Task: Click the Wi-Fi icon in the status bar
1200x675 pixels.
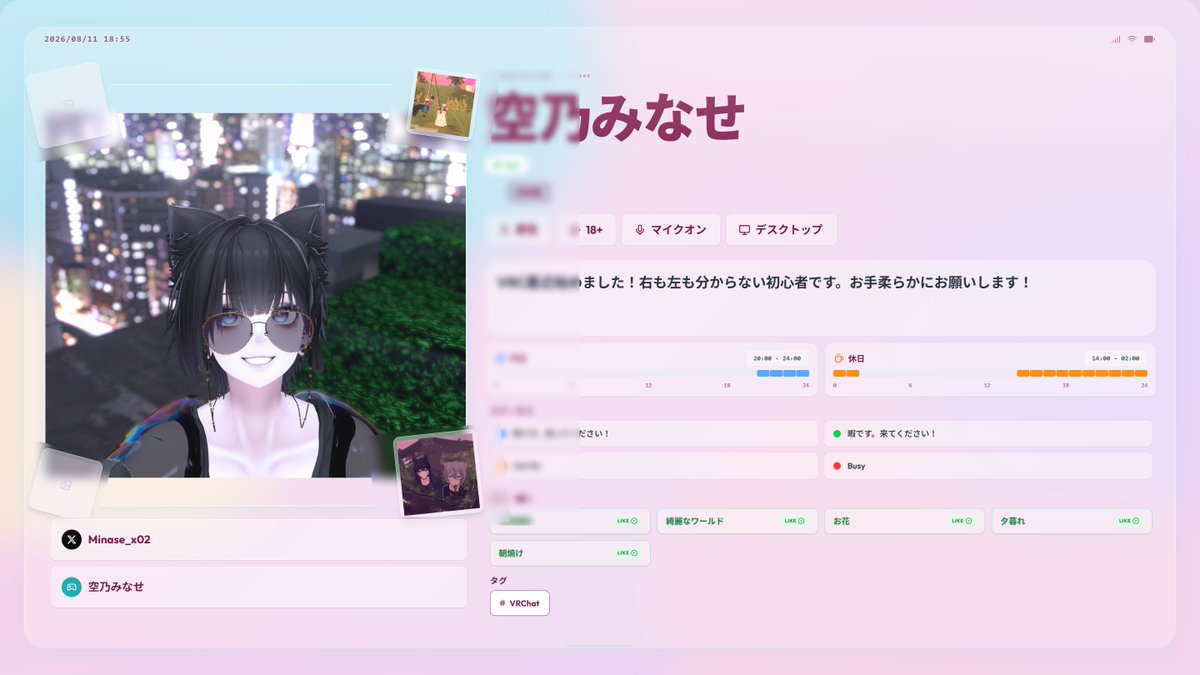Action: [1132, 39]
